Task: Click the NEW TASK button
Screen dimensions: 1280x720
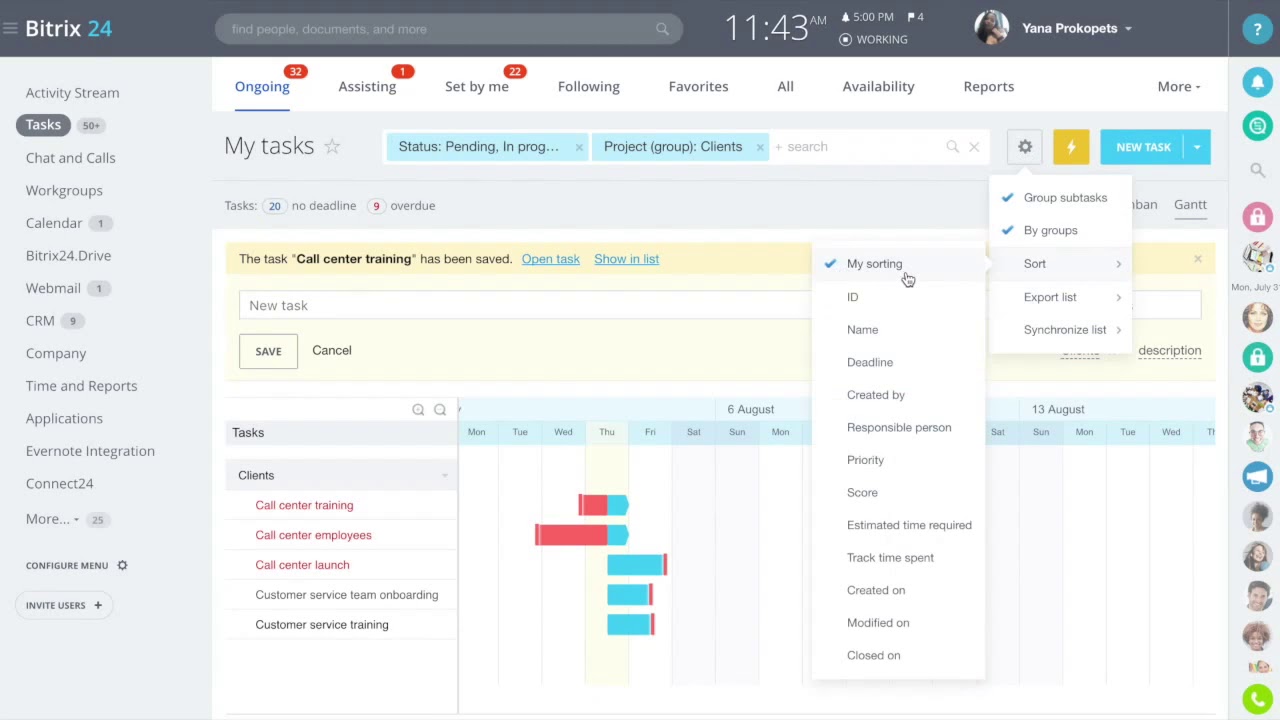Action: tap(1143, 147)
